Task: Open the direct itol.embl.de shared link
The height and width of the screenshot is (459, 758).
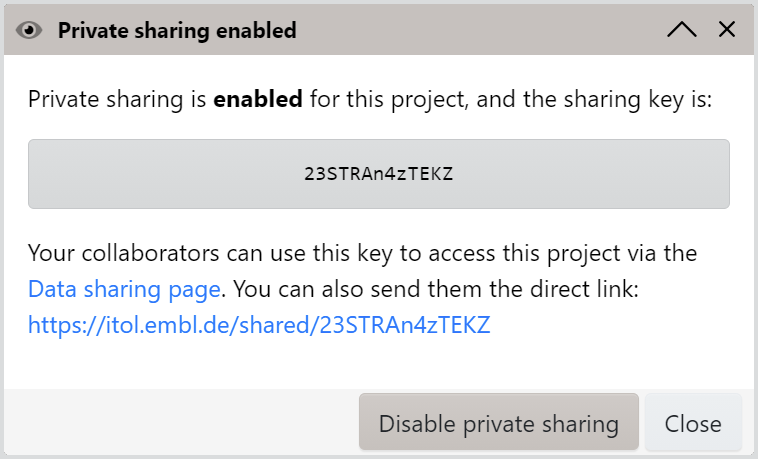Action: (259, 325)
